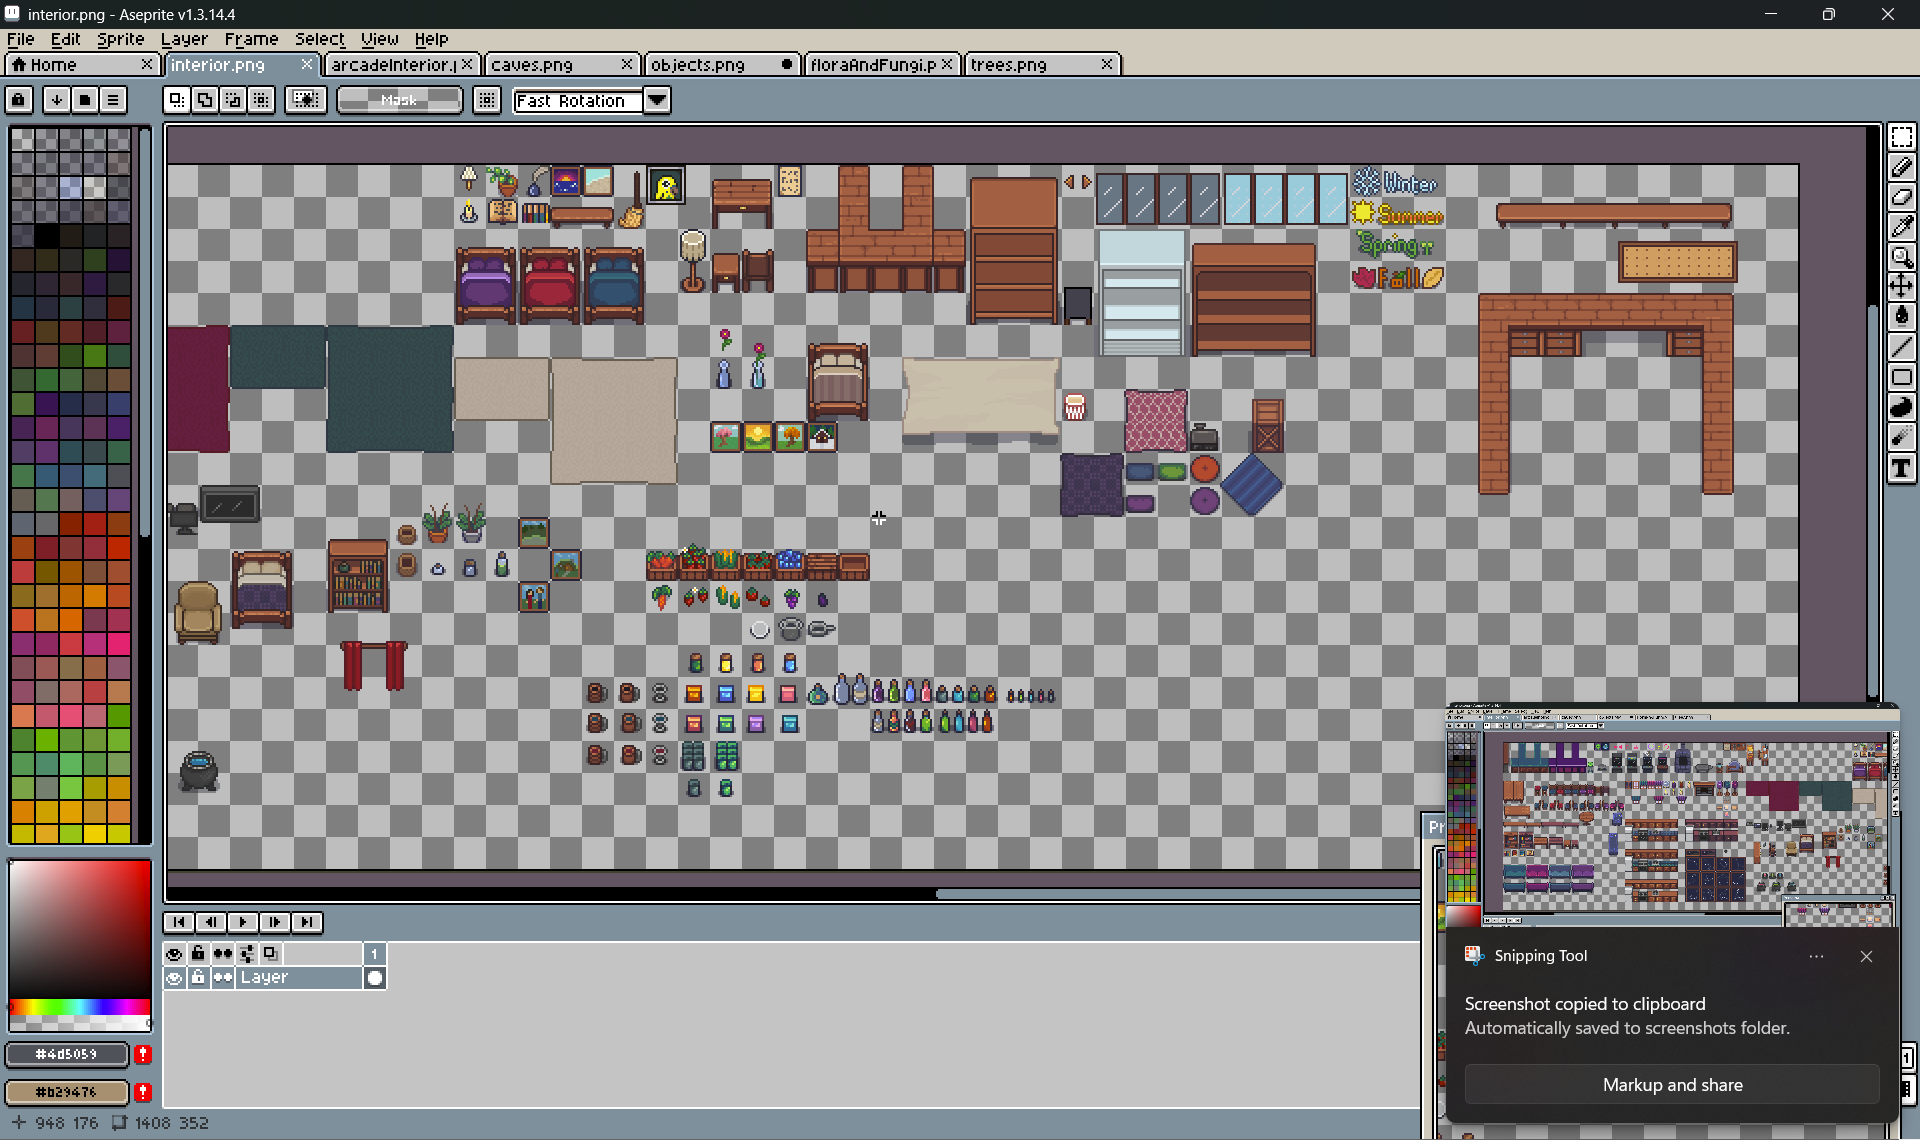Toggle the pixel grid lock button
Viewport: 1920px width, 1140px height.
pyautogui.click(x=19, y=100)
